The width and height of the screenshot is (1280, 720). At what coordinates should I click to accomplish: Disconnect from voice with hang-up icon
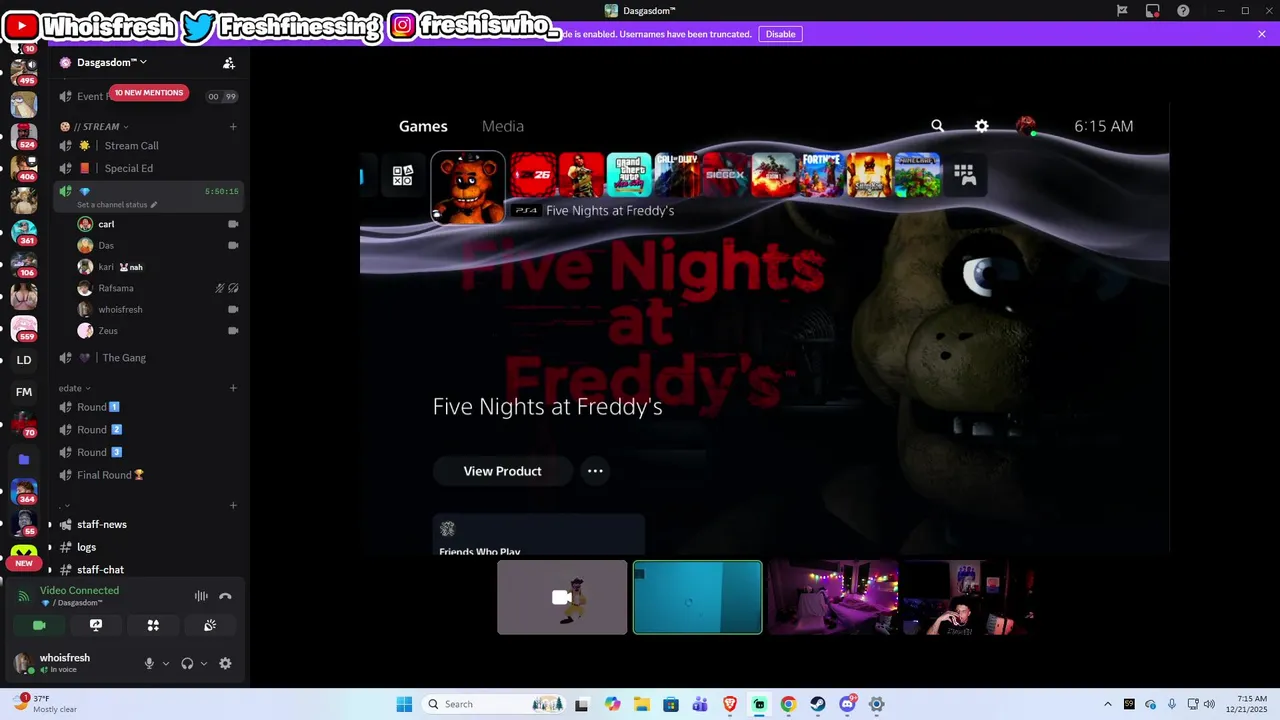point(225,596)
